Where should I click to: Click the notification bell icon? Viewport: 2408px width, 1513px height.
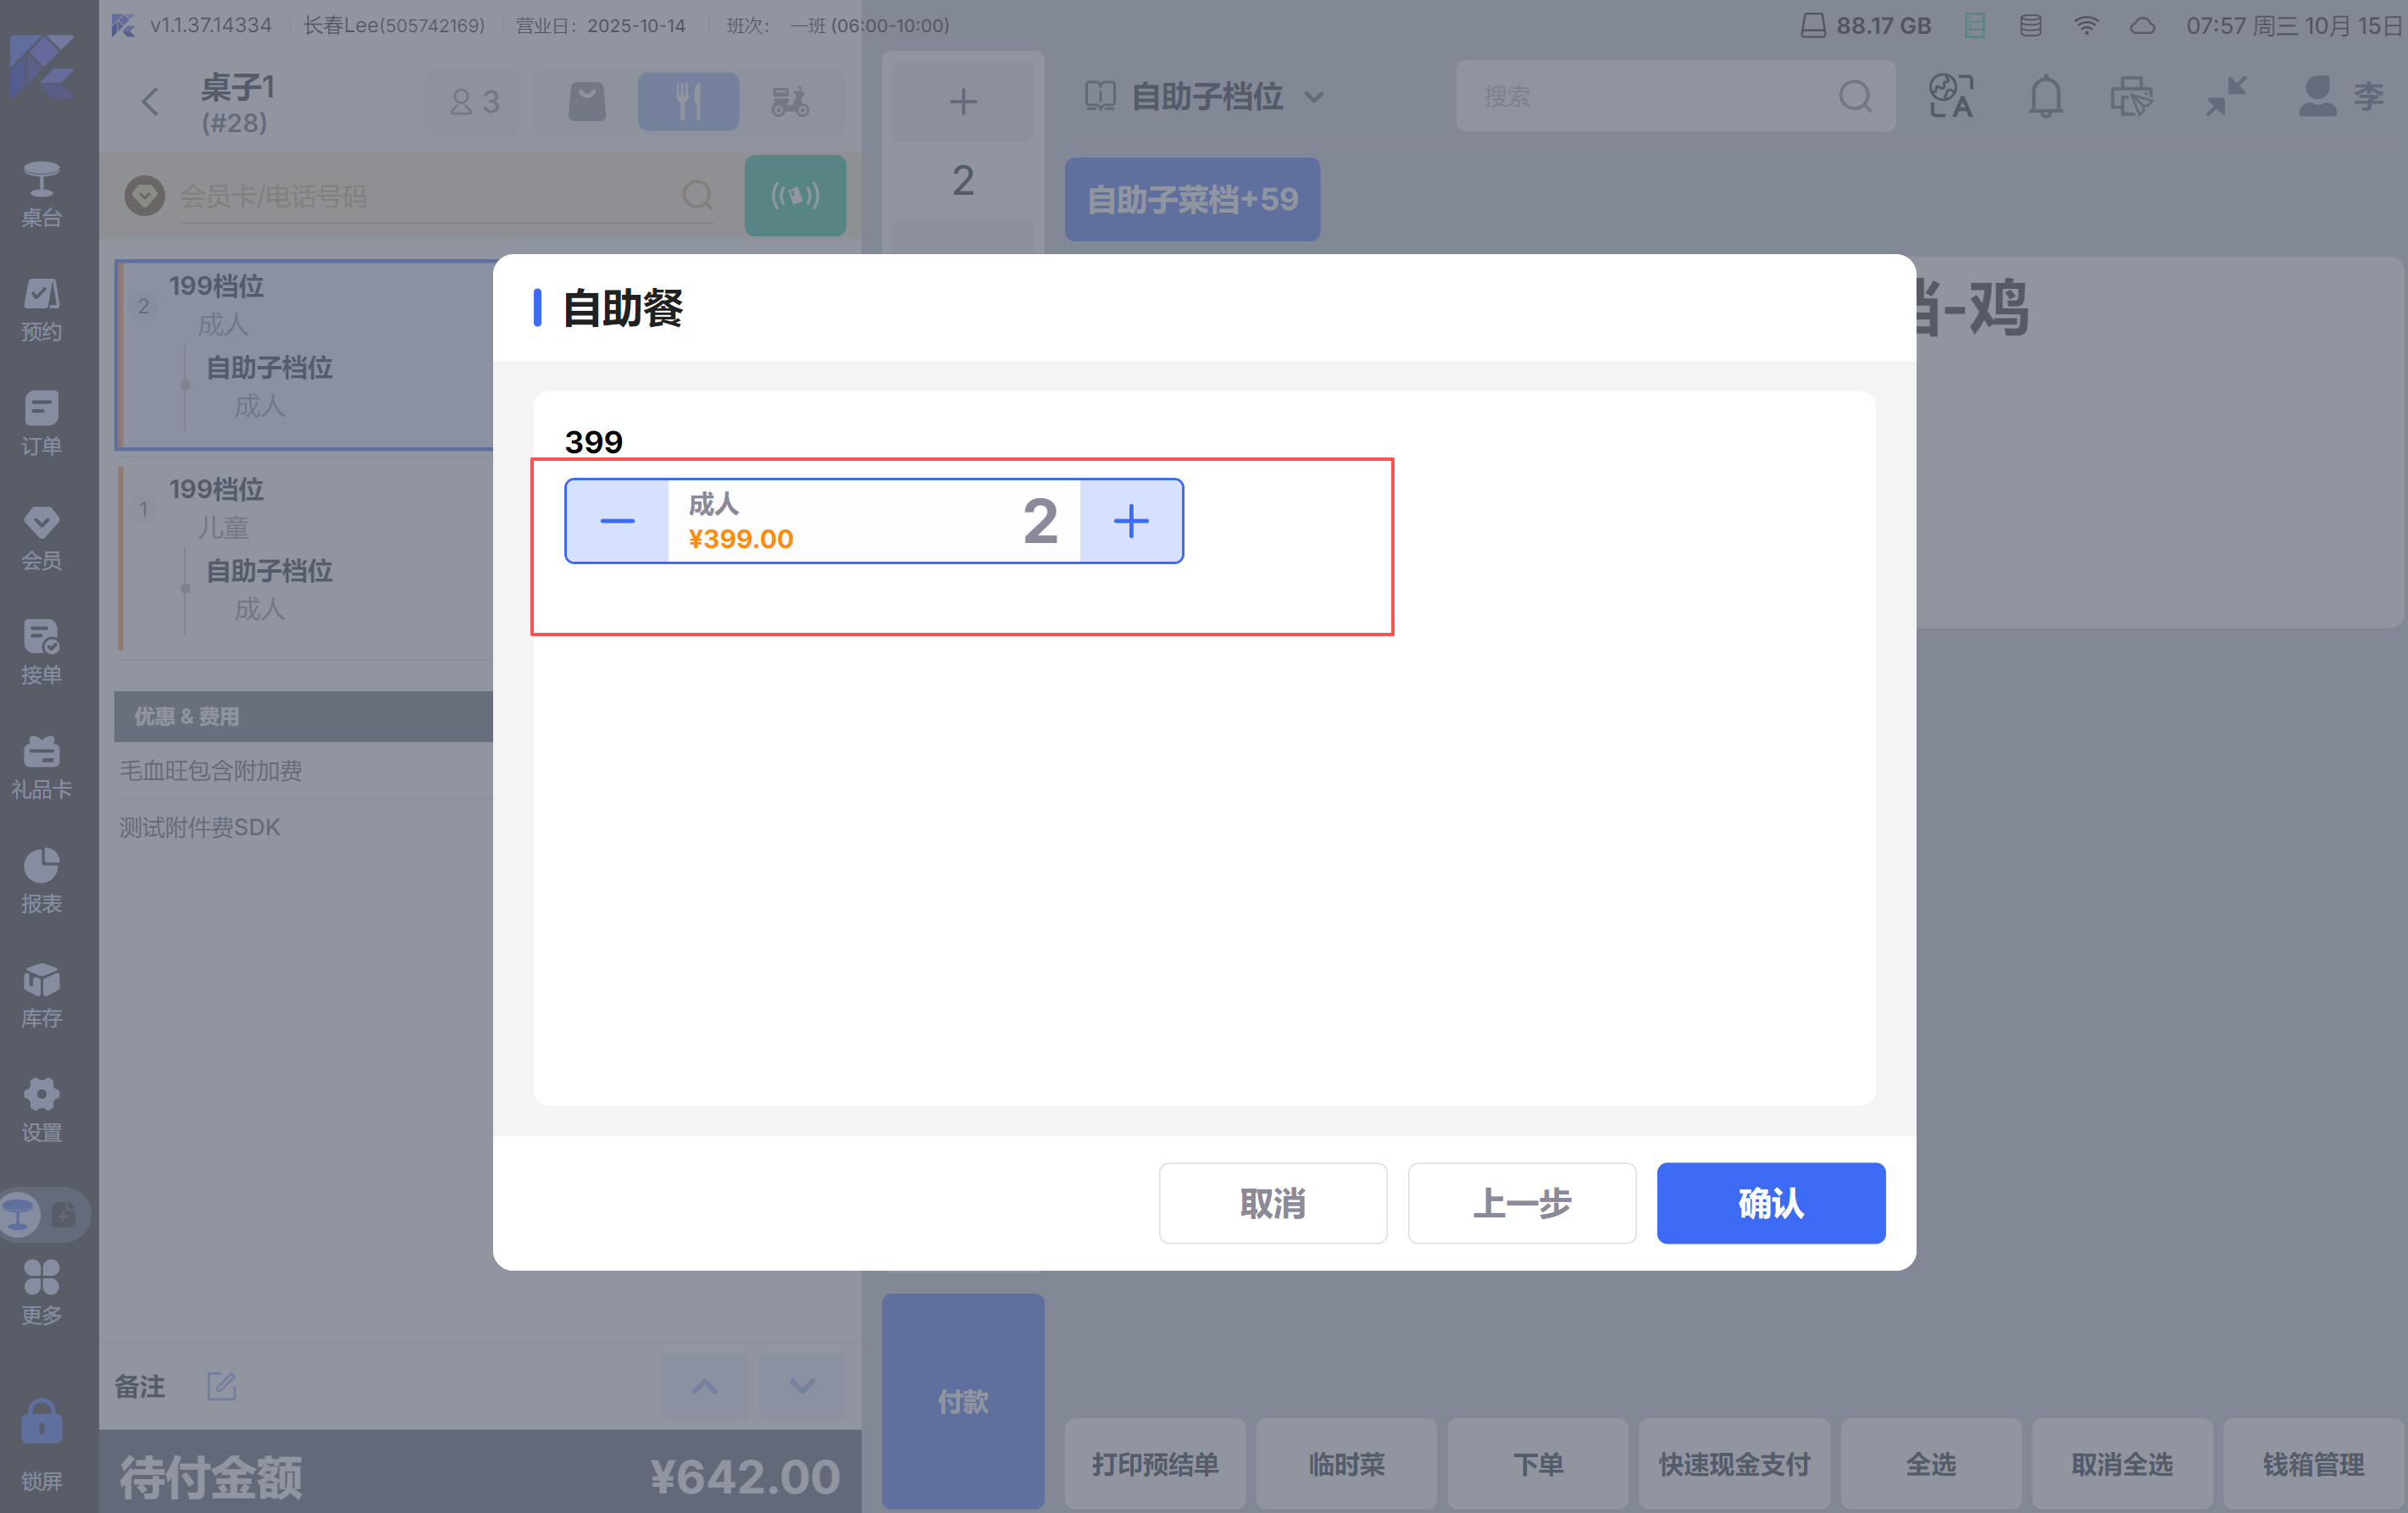pyautogui.click(x=2045, y=97)
